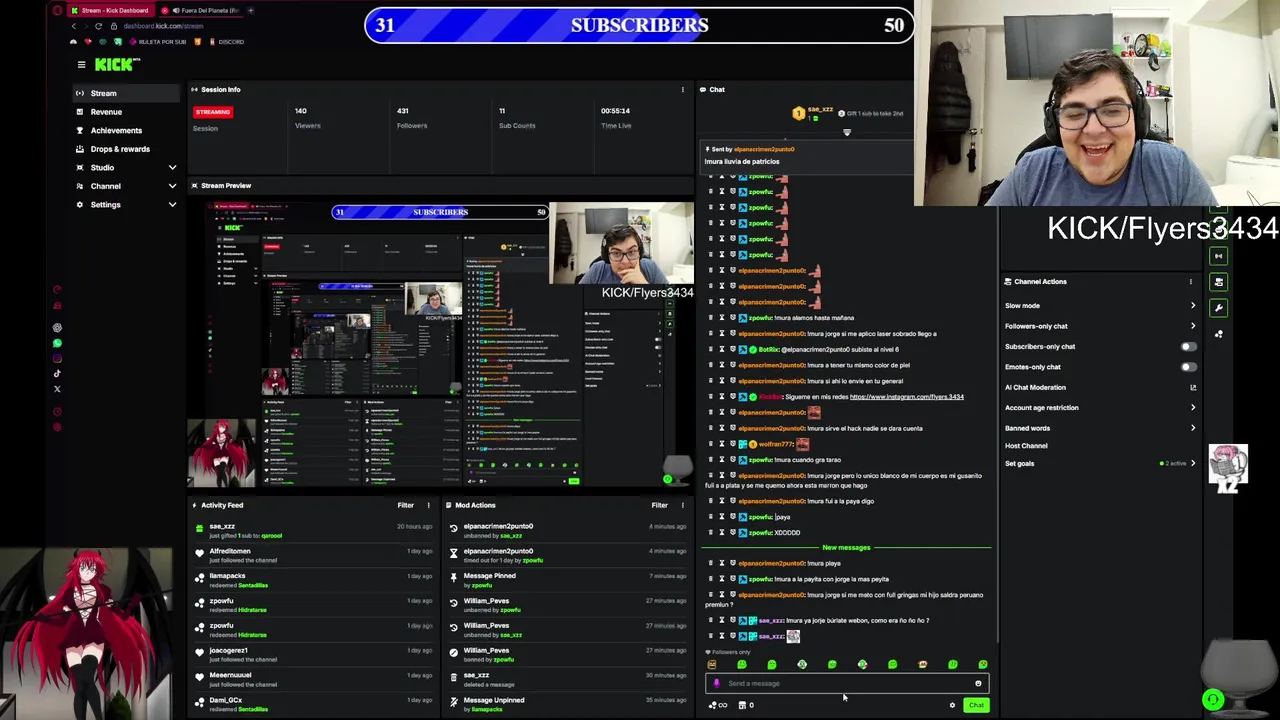Open the Mod Actions Filter

click(660, 505)
